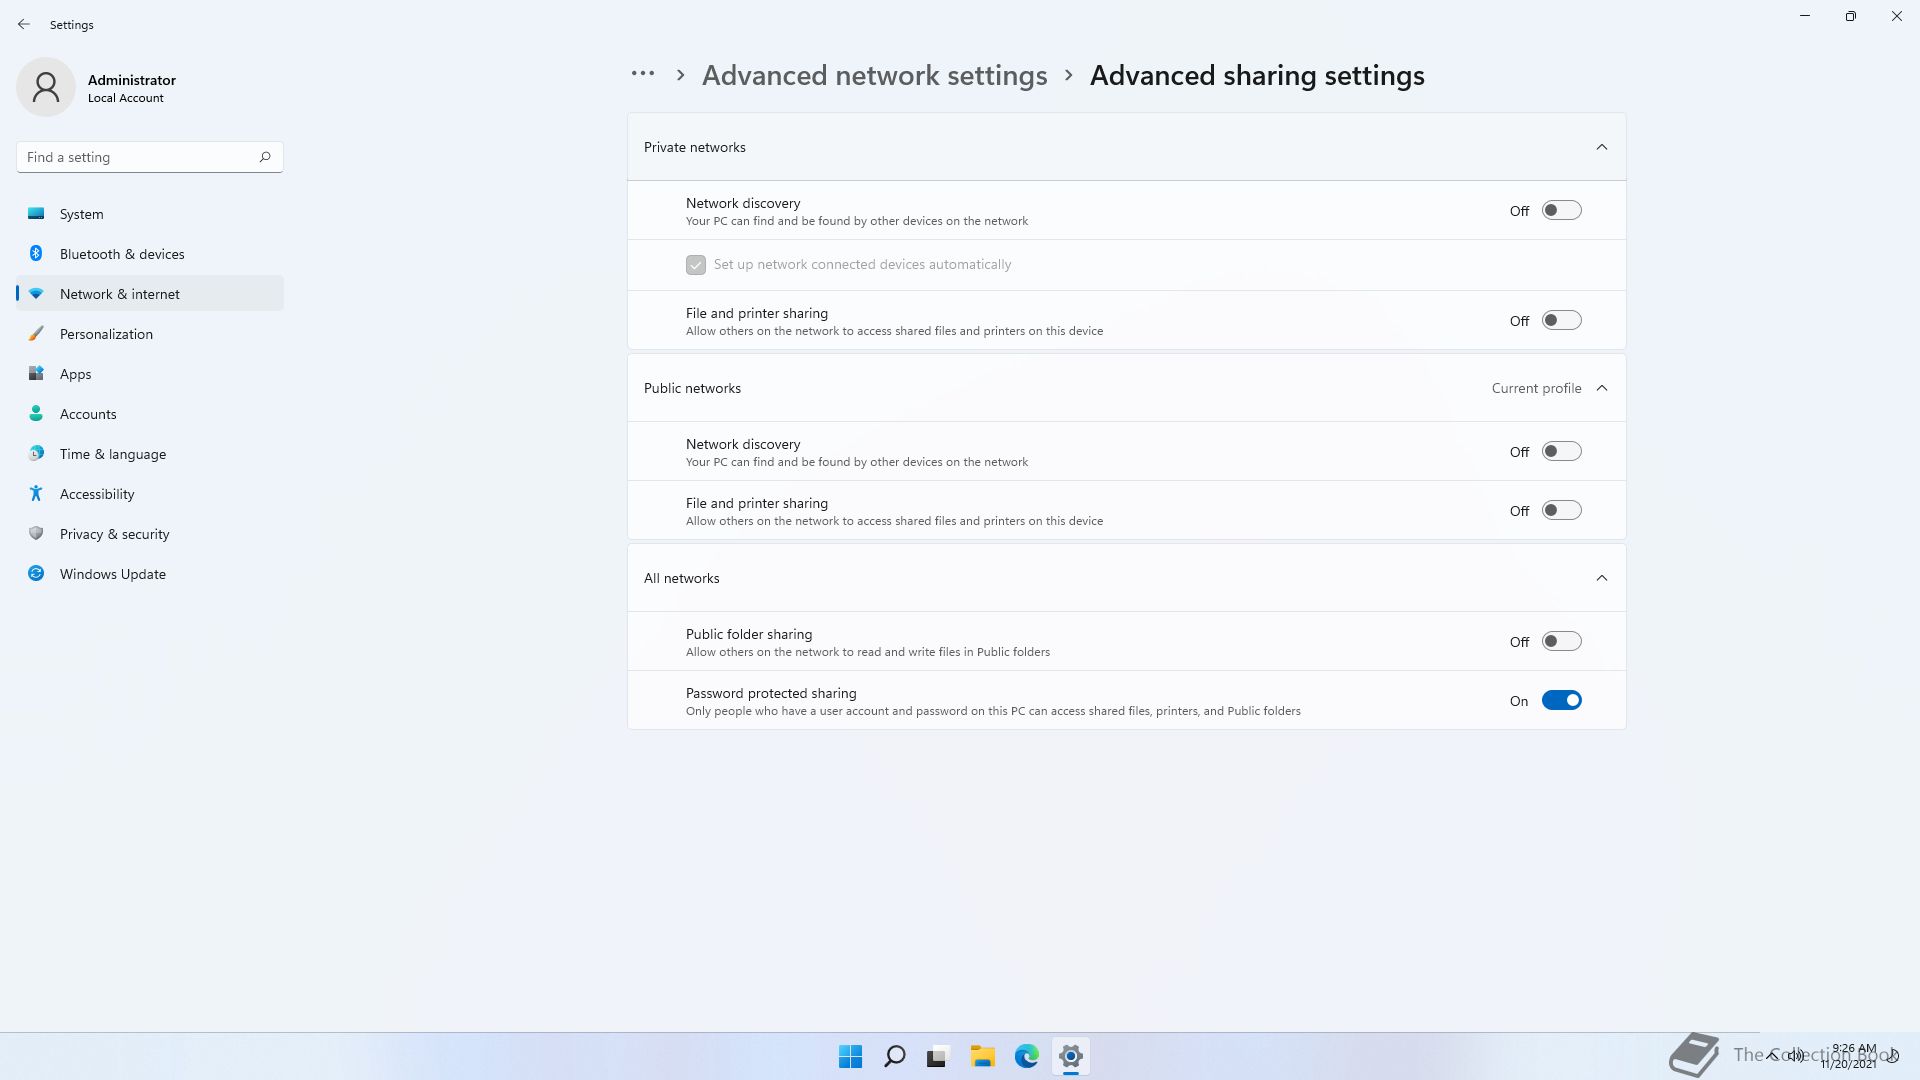Click the Bluetooth icon in sidebar
The height and width of the screenshot is (1080, 1920).
(x=36, y=253)
